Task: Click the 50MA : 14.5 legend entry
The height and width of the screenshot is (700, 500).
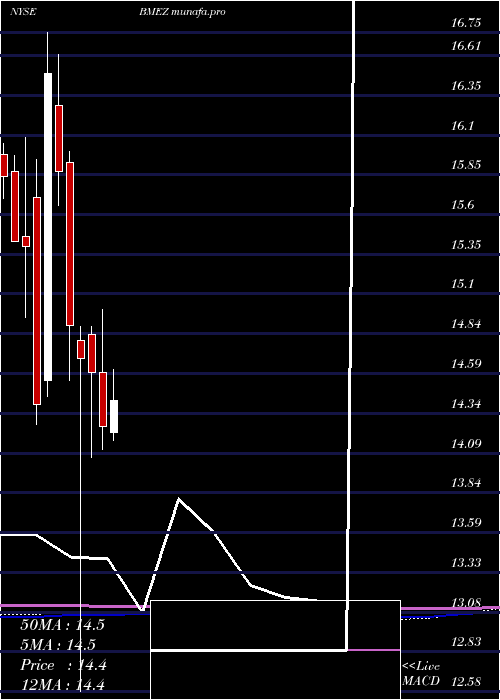Action: click(x=62, y=625)
